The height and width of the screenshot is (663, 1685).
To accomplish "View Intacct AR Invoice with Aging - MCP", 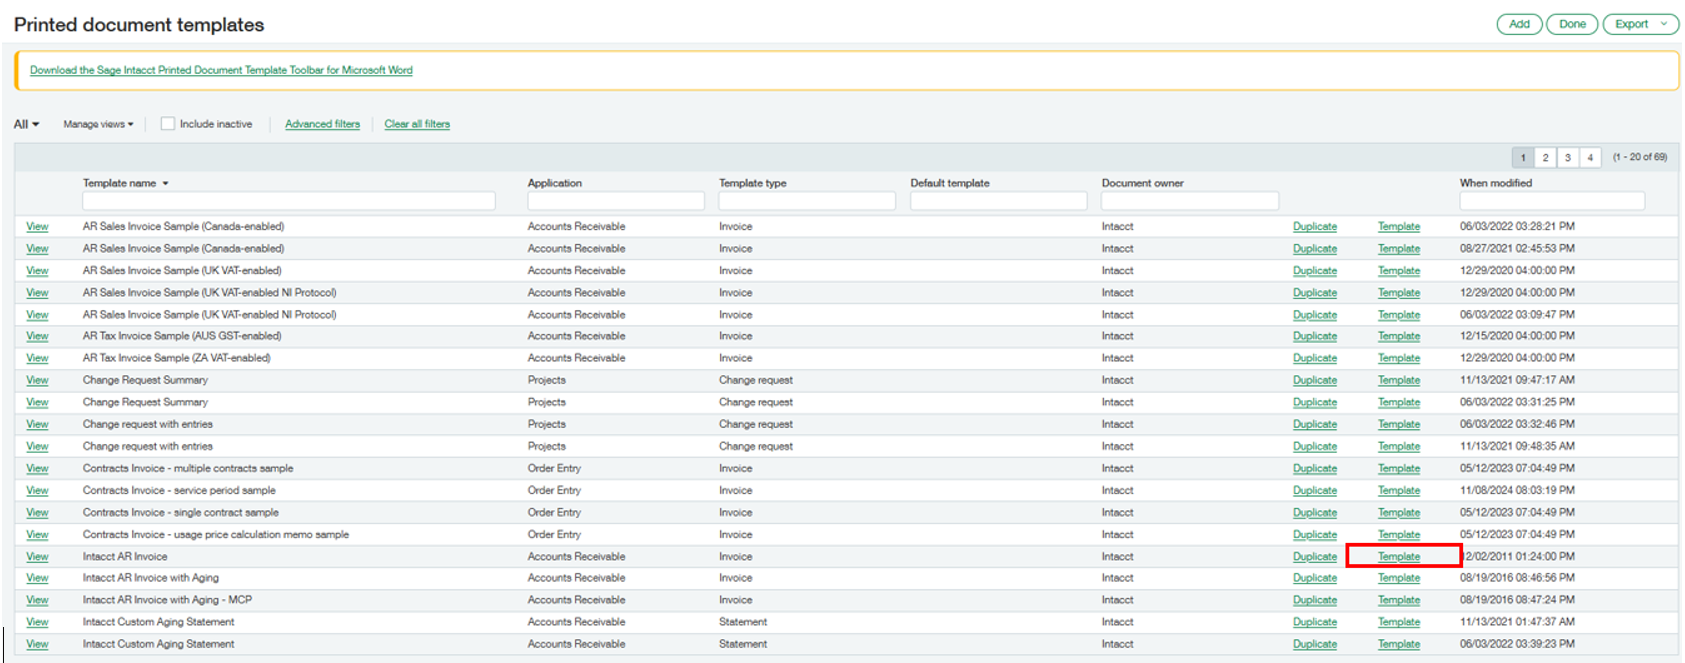I will 37,601.
